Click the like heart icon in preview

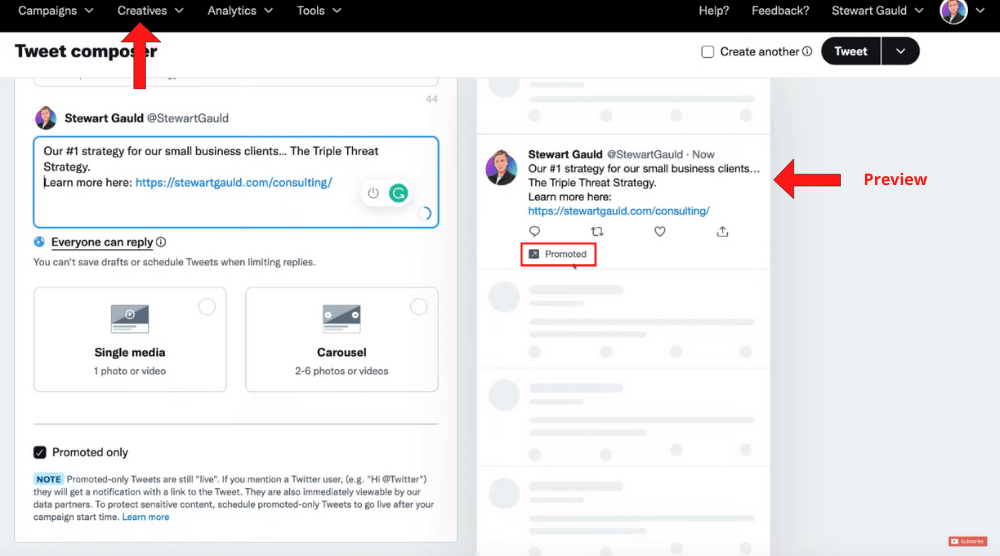(x=660, y=231)
